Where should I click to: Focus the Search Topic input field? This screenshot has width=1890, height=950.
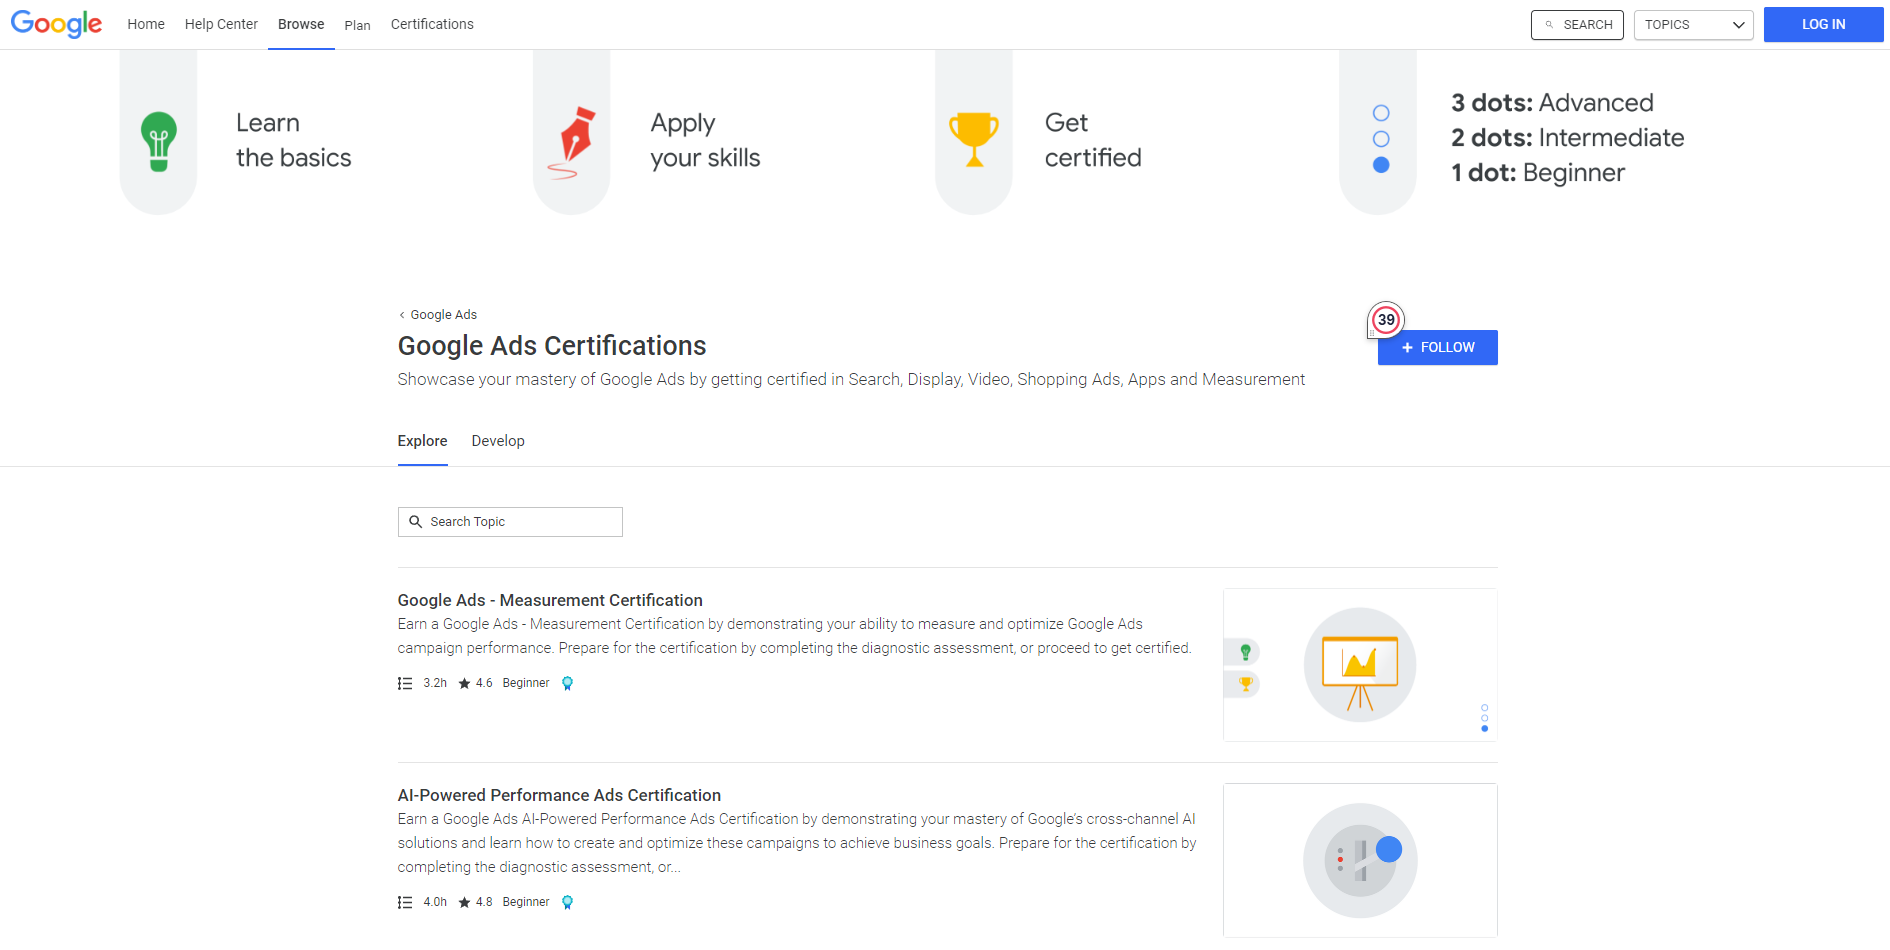(x=510, y=522)
